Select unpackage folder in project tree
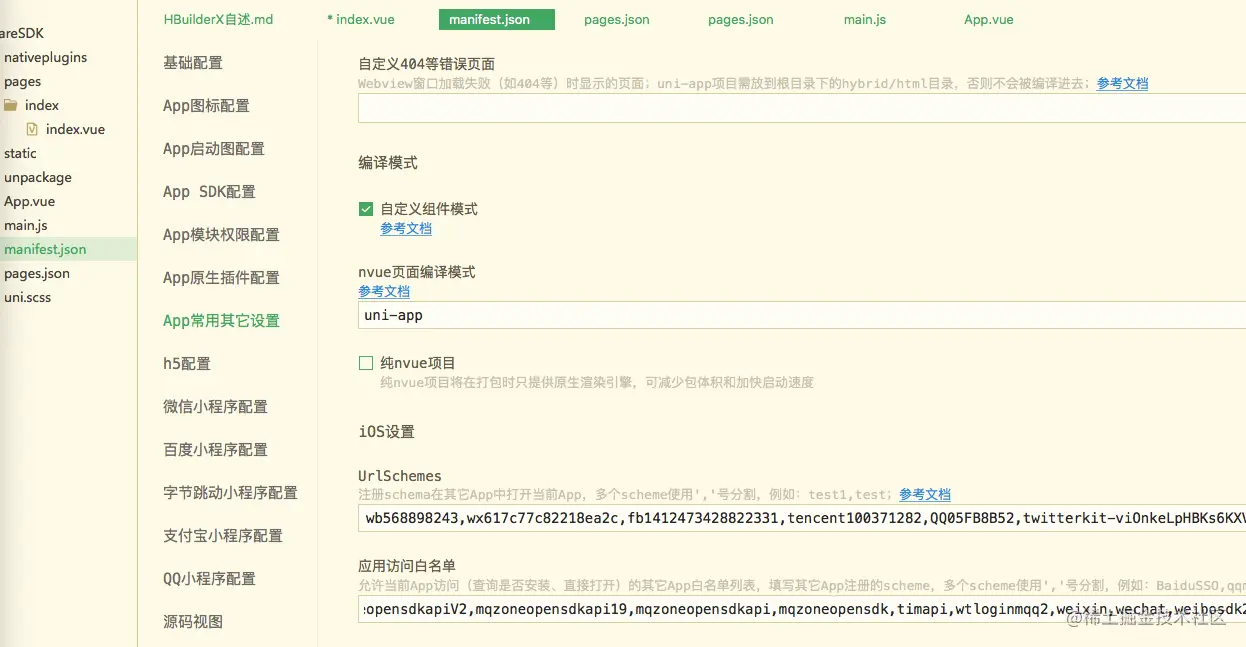The image size is (1246, 647). (38, 177)
